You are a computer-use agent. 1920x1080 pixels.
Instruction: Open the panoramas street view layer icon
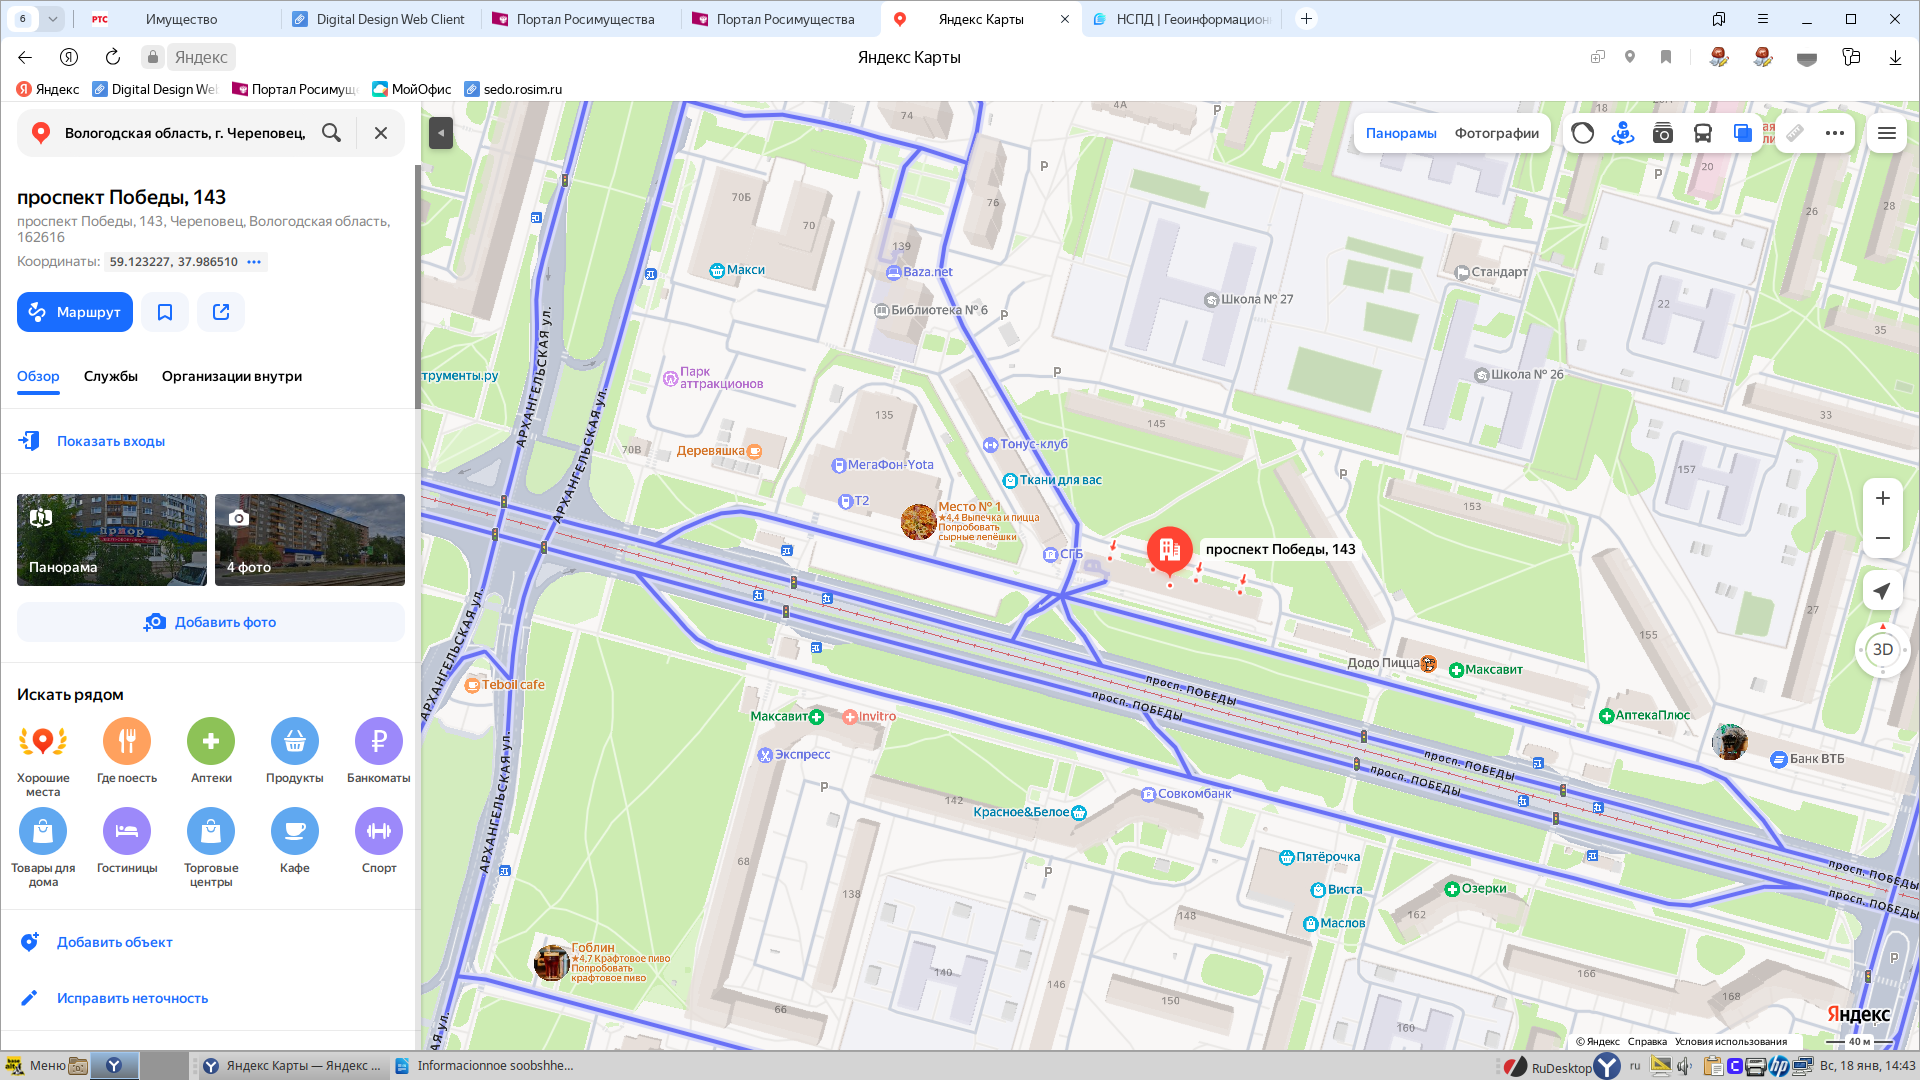[1622, 133]
